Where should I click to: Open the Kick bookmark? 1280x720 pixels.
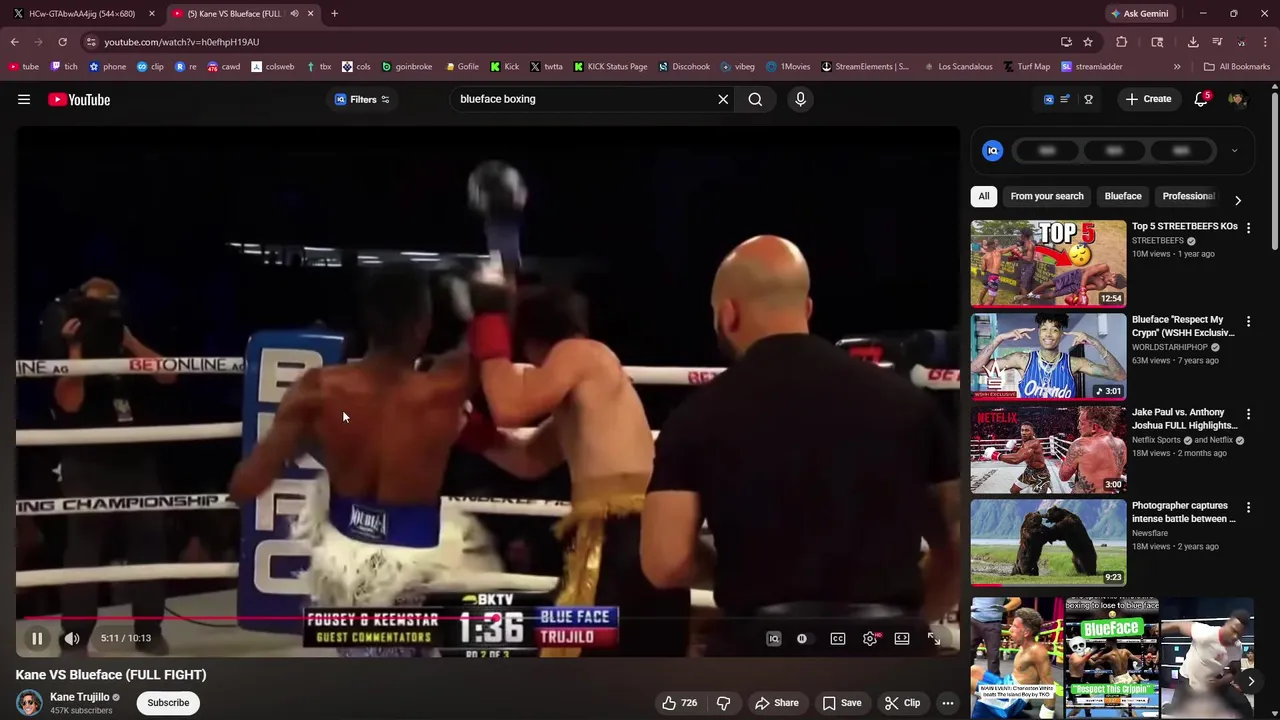(504, 67)
